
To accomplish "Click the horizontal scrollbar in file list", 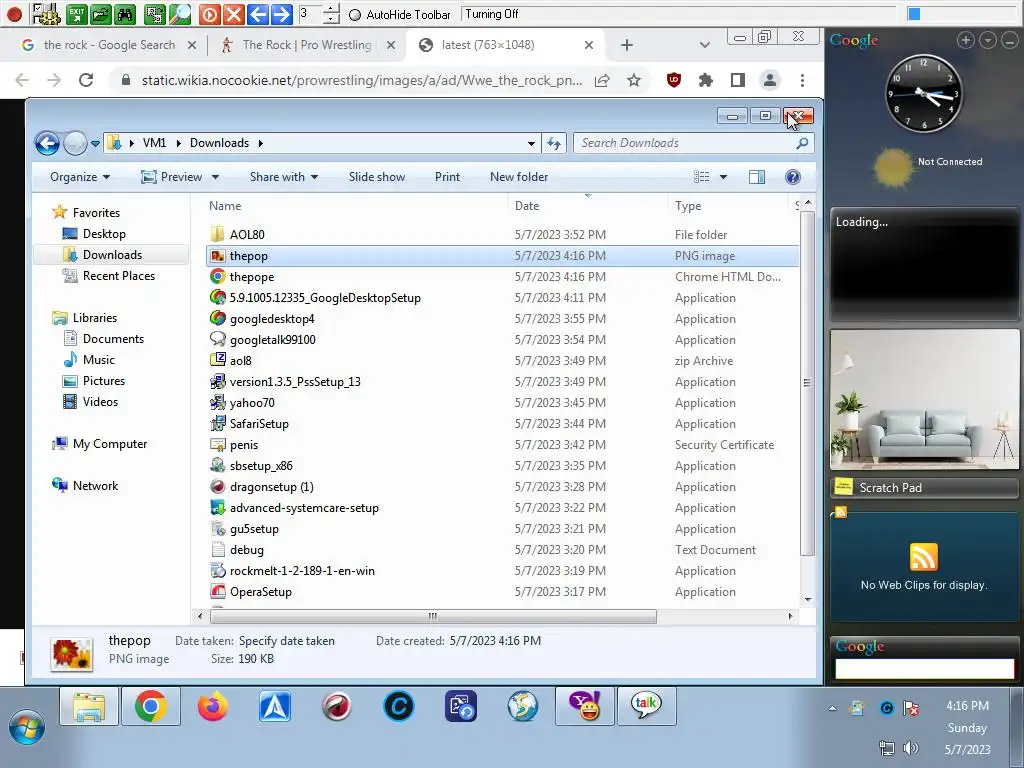I will 432,616.
